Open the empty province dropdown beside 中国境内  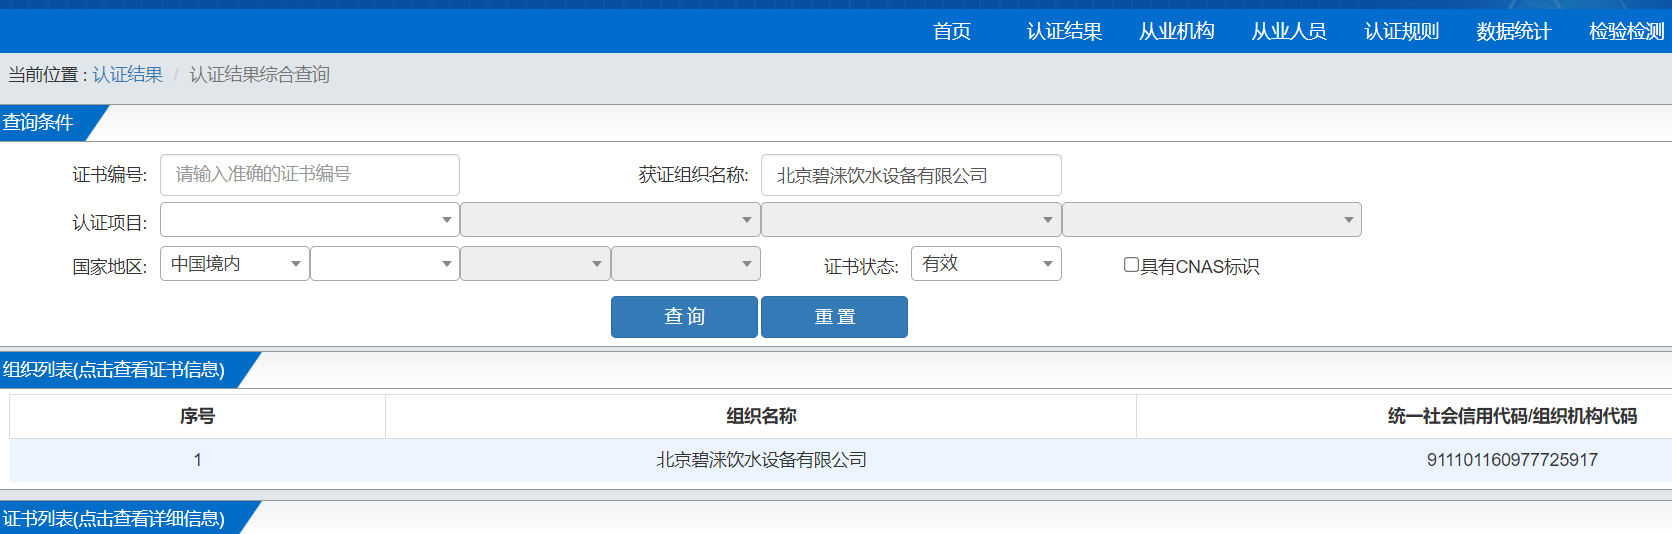click(385, 264)
